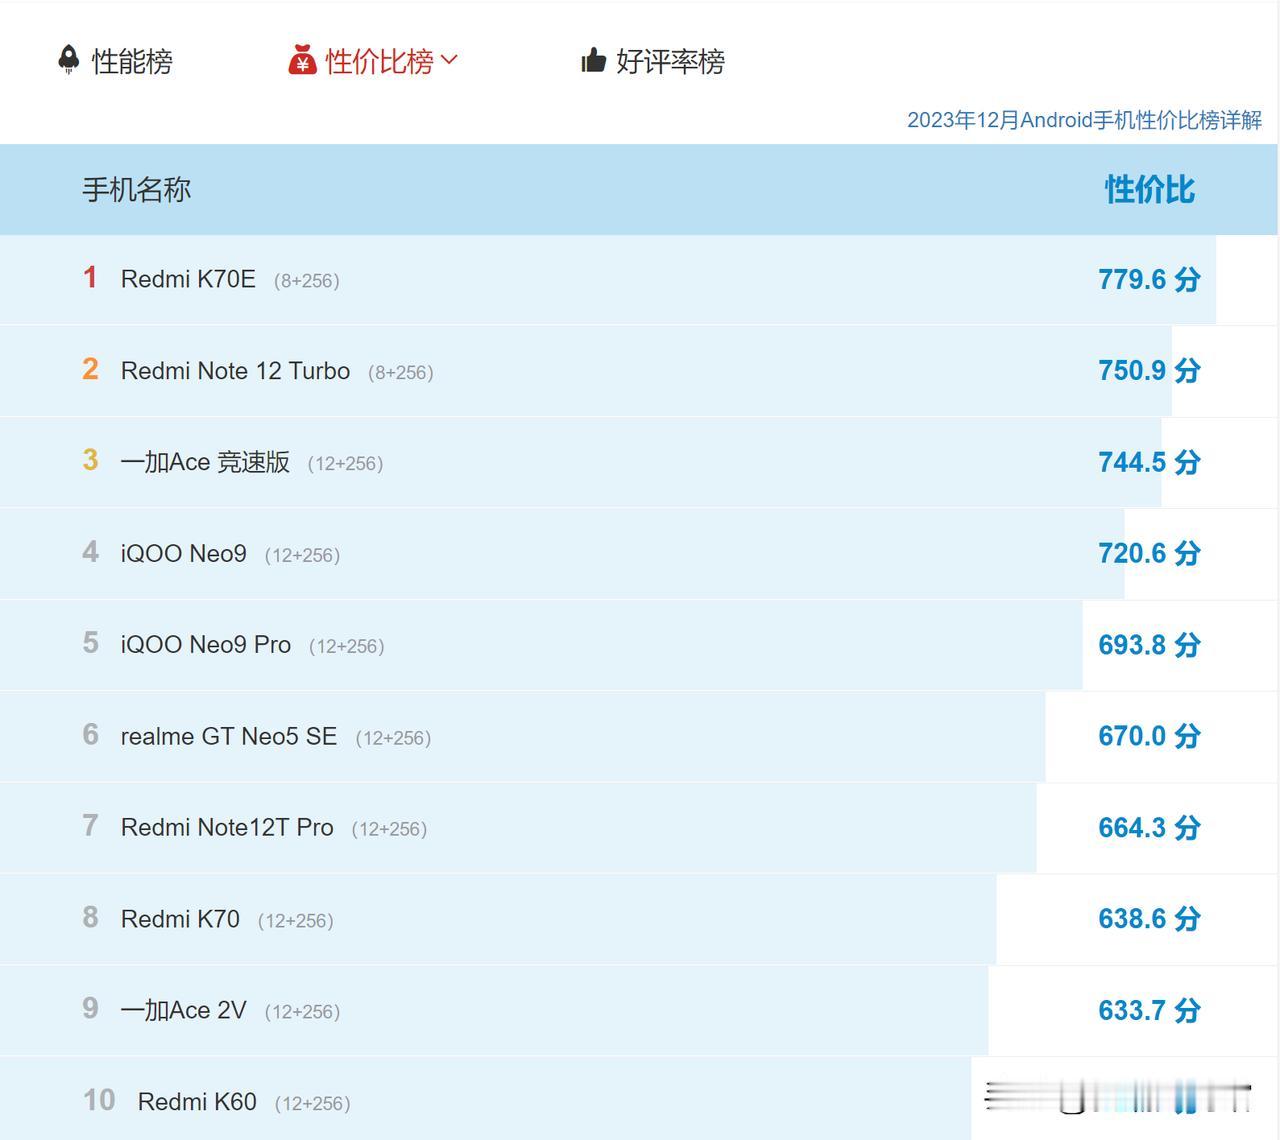
Task: Click (8+256) spec beside Redmi Note 12 Turbo
Action: click(x=401, y=373)
